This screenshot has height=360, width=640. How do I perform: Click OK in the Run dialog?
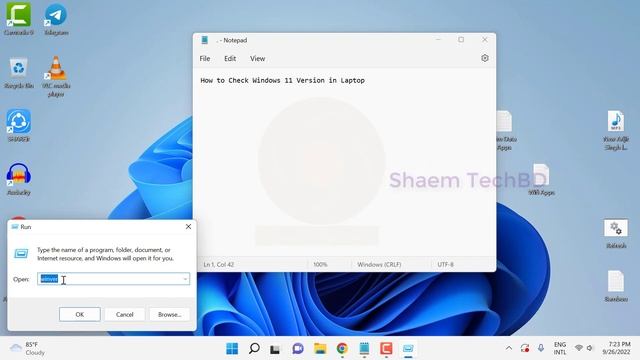pyautogui.click(x=80, y=314)
